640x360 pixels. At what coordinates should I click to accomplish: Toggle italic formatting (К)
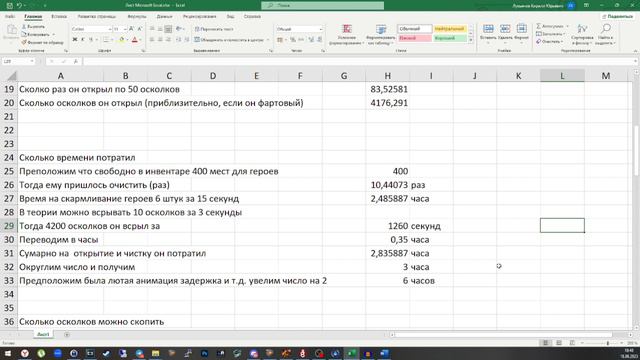[x=83, y=40]
